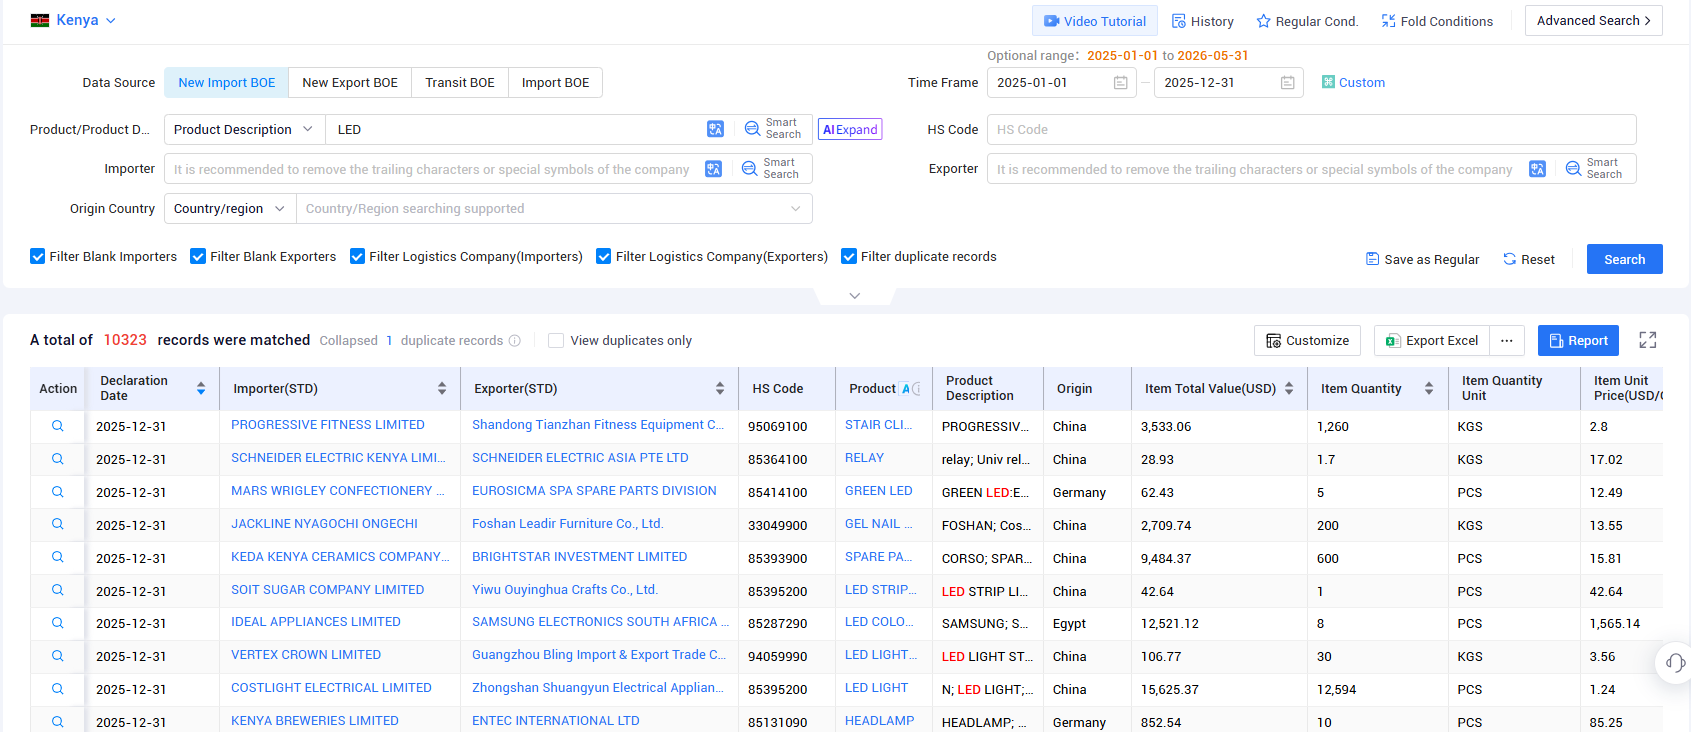Screen dimensions: 1691x732
Task: Collapse the search conditions panel chevron
Action: (855, 295)
